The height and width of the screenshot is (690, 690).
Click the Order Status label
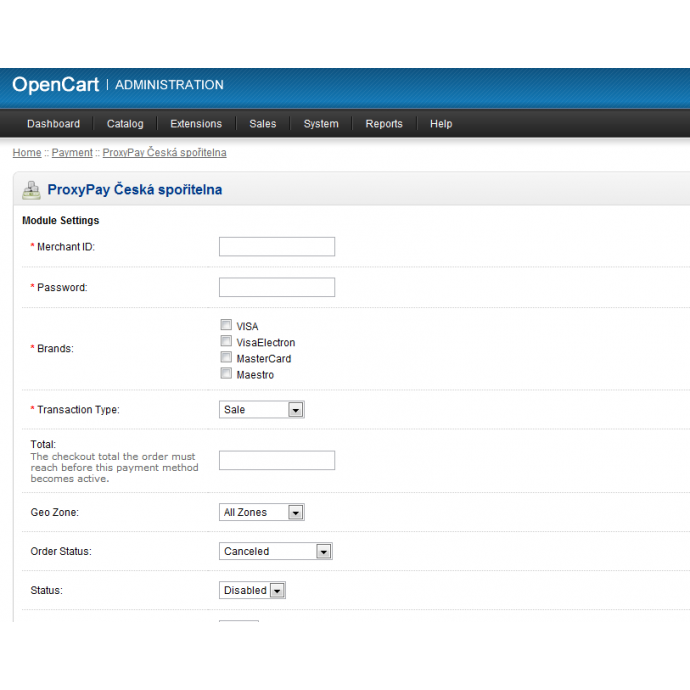click(x=61, y=551)
